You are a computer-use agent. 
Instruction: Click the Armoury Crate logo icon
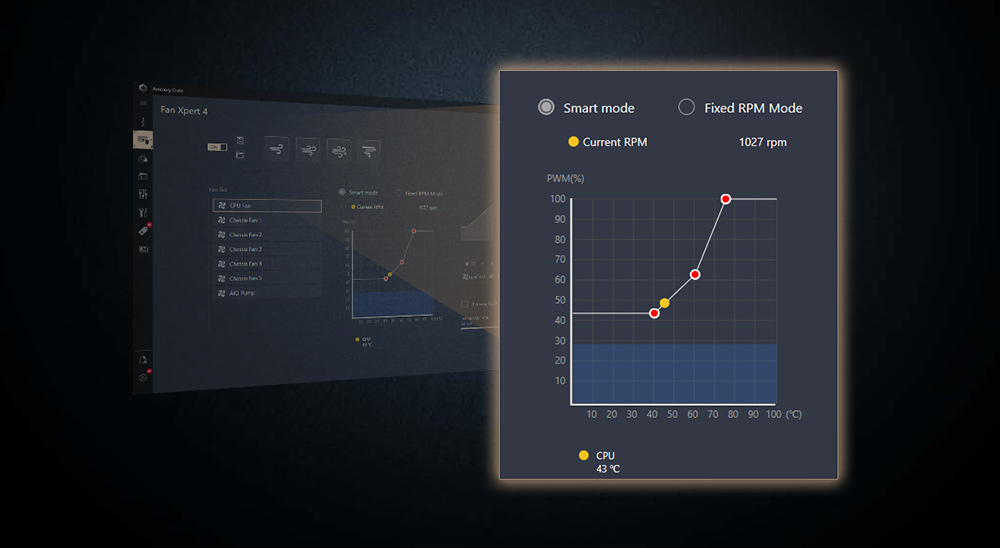[x=143, y=88]
